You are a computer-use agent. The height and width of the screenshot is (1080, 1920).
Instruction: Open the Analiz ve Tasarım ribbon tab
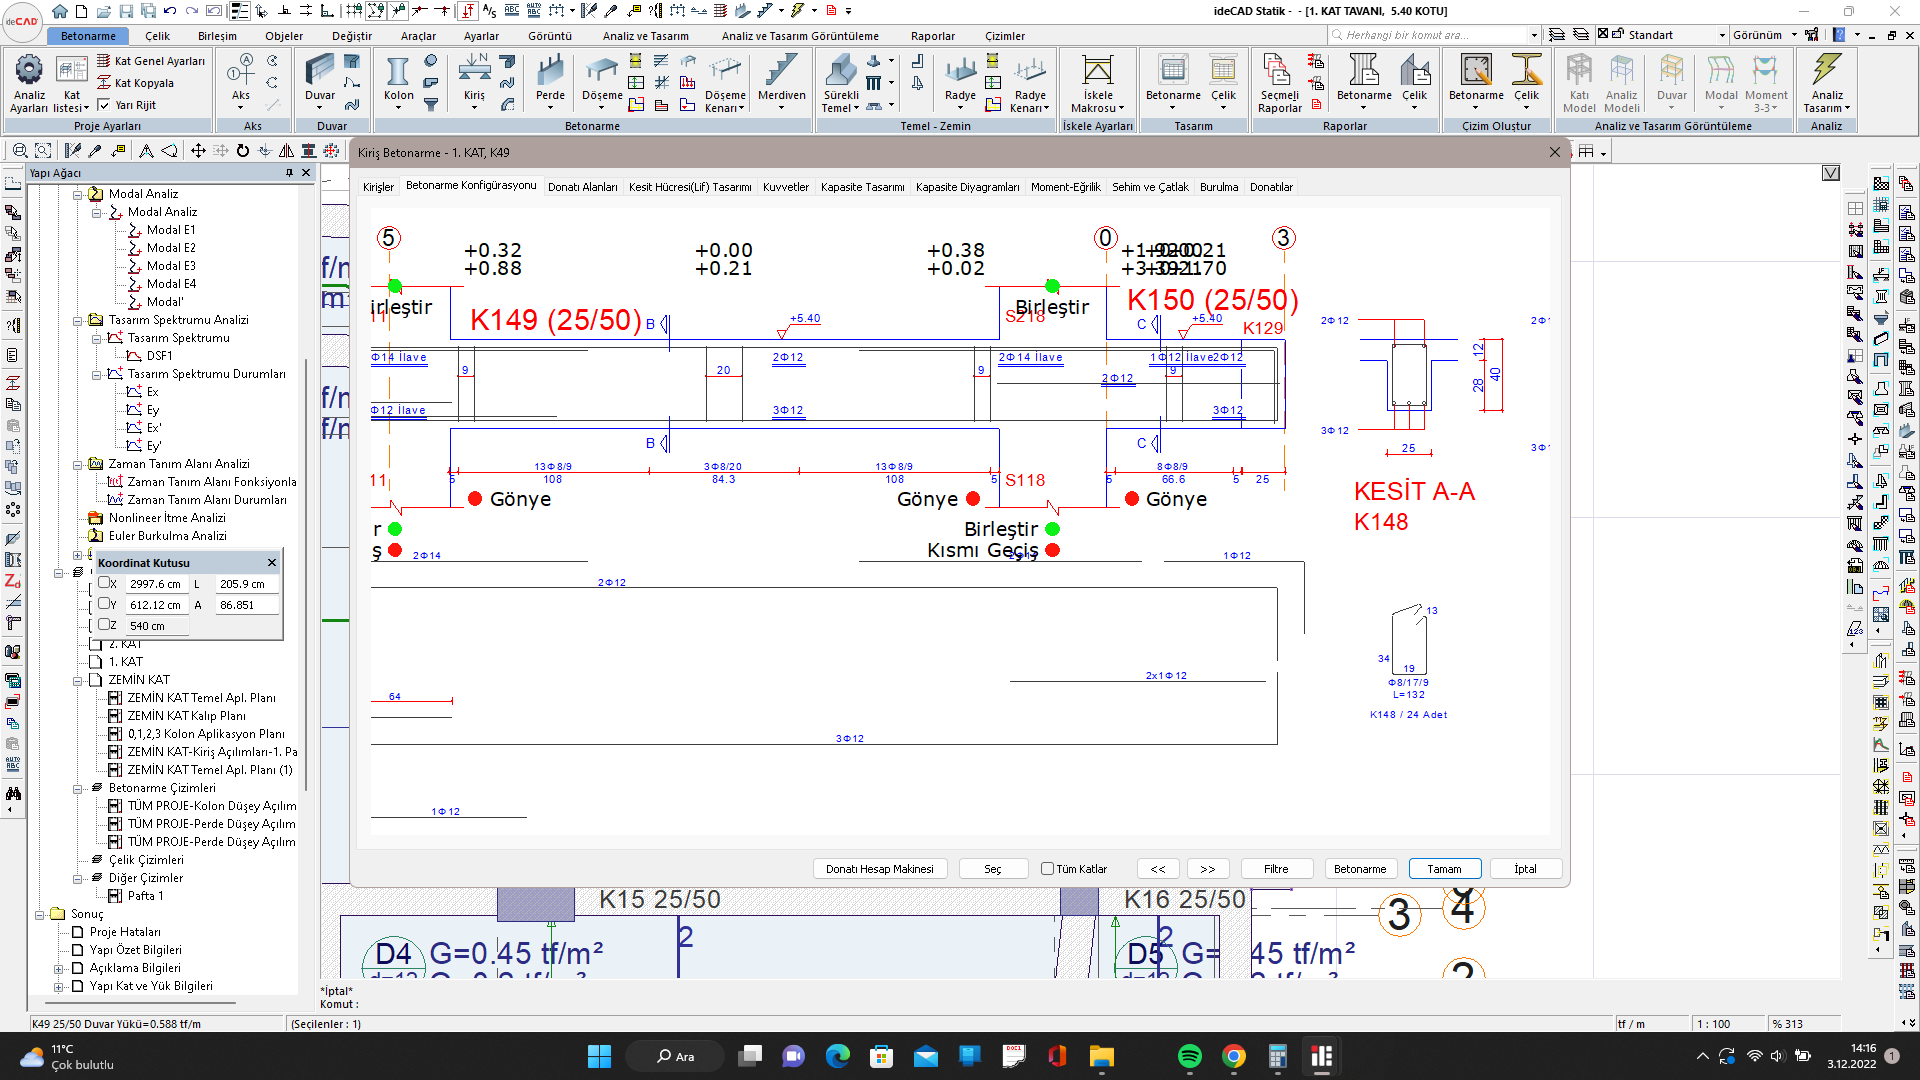coord(645,36)
